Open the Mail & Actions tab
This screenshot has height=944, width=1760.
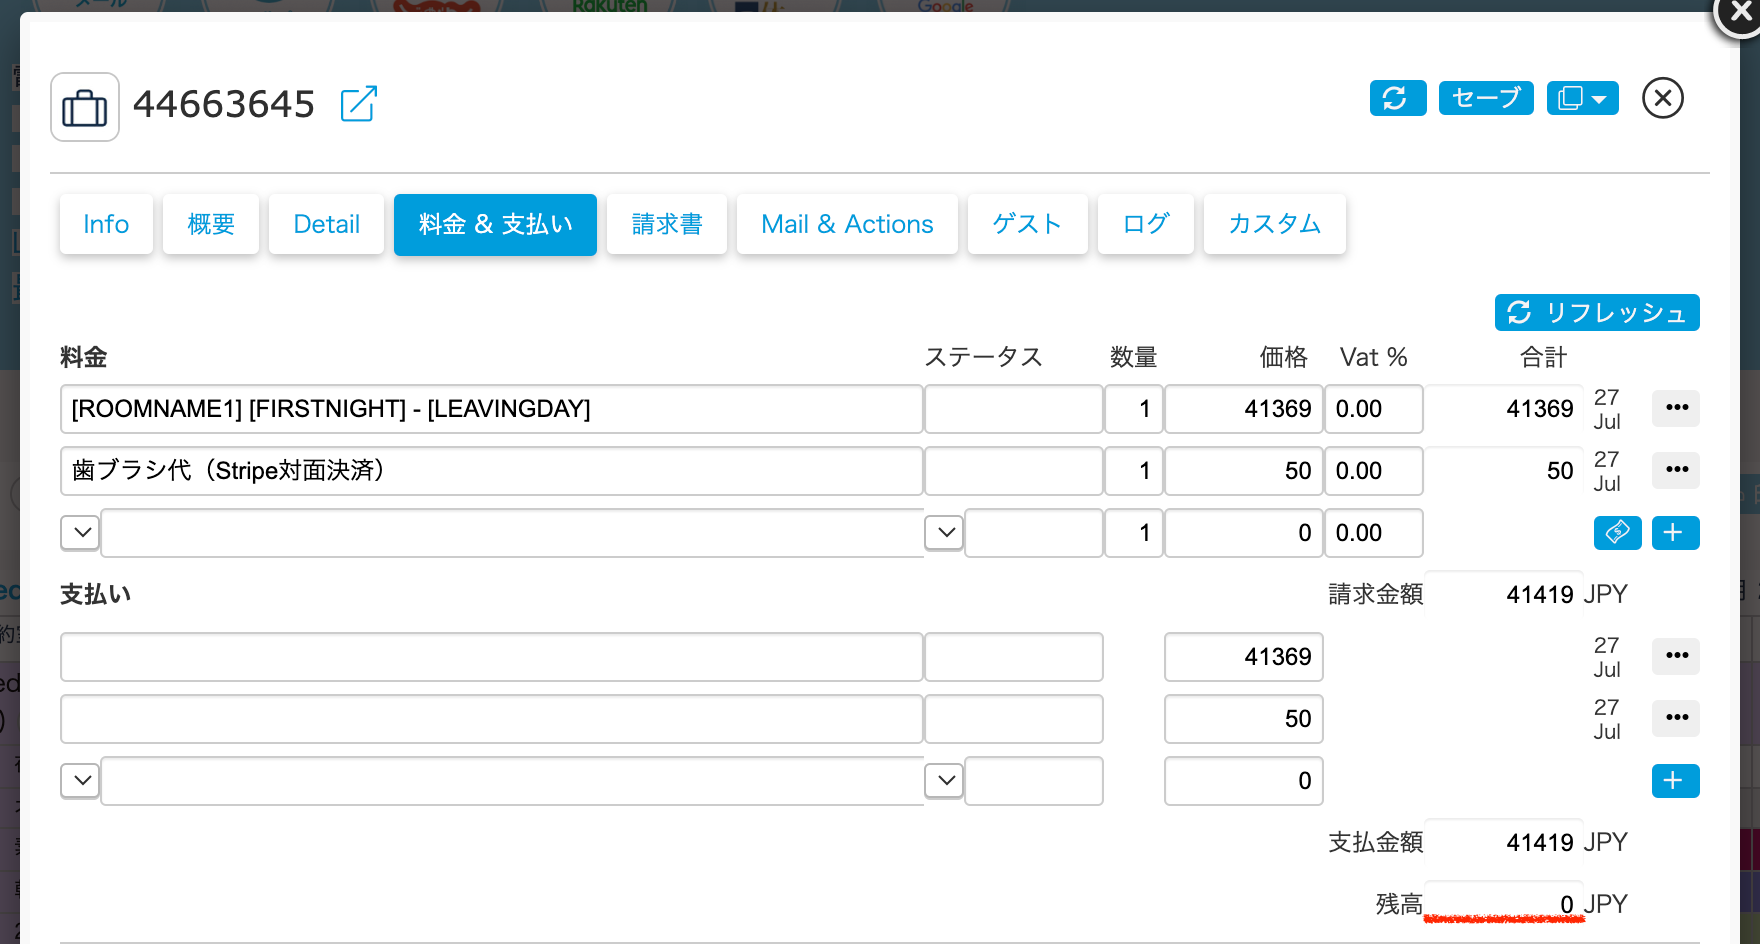[x=846, y=224]
